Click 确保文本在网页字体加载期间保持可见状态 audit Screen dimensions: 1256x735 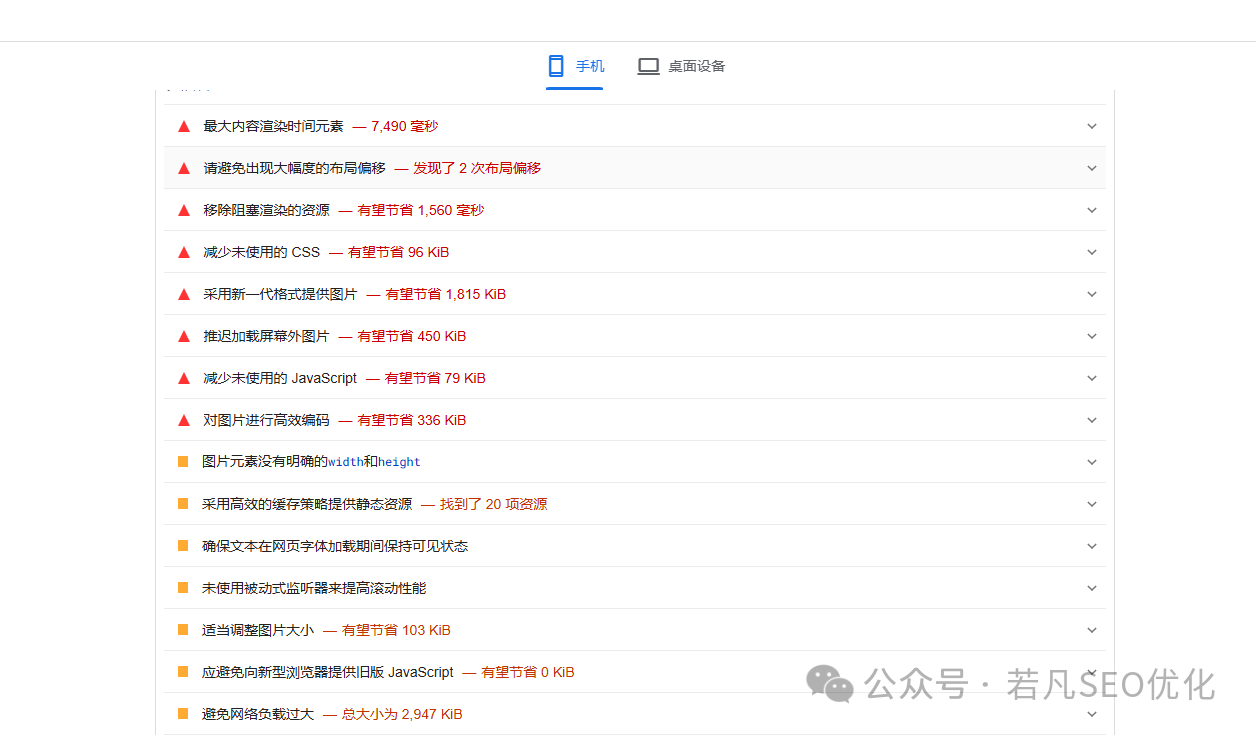click(335, 546)
